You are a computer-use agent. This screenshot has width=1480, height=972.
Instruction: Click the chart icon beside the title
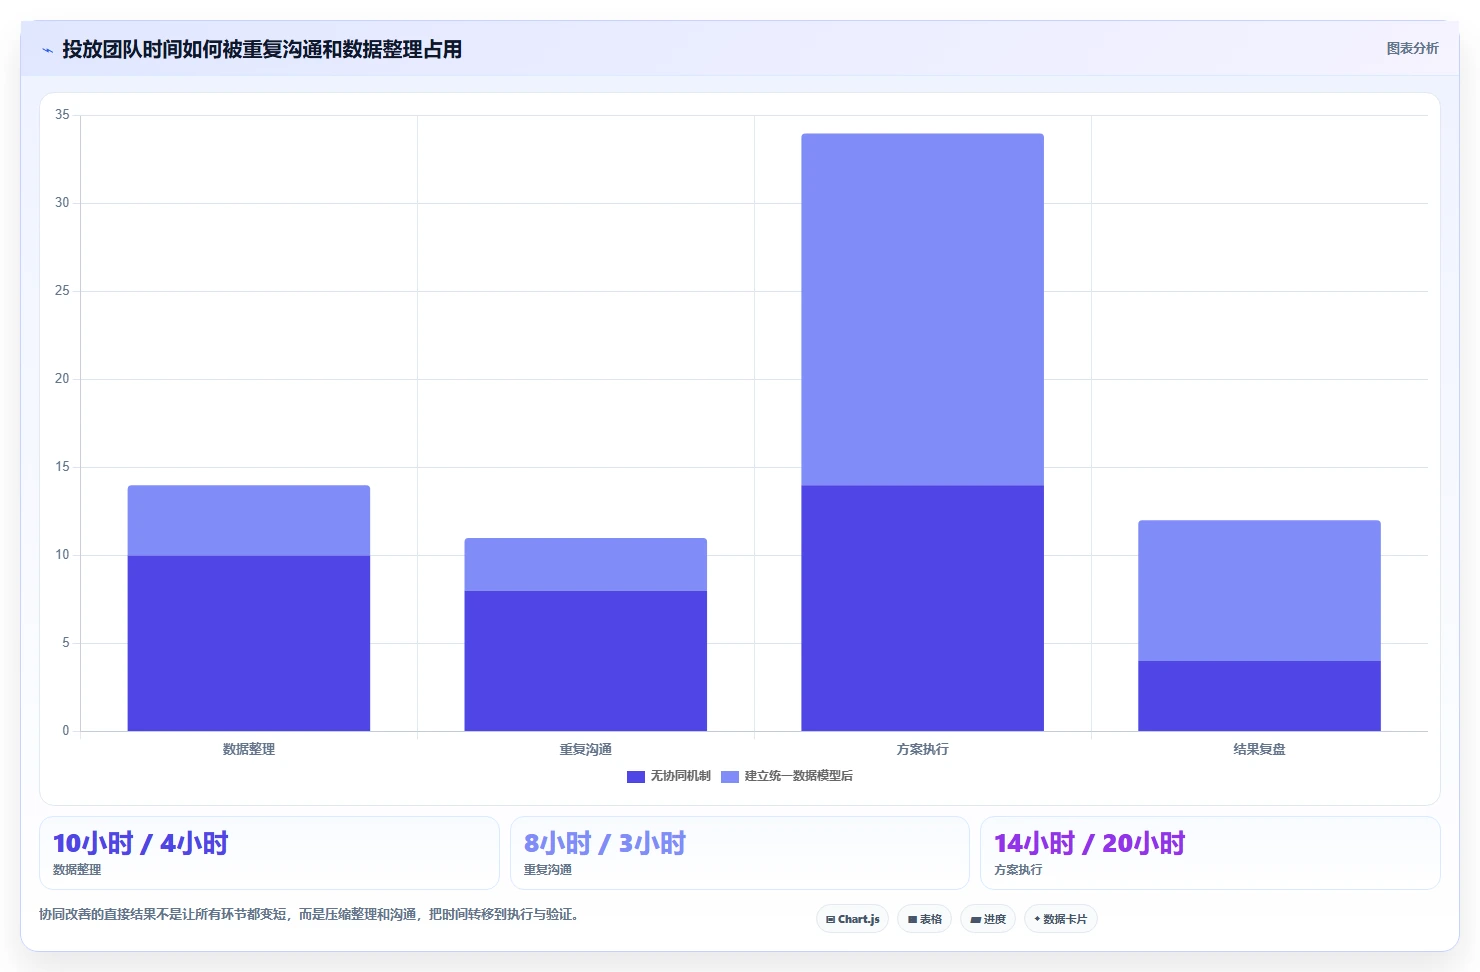point(47,50)
